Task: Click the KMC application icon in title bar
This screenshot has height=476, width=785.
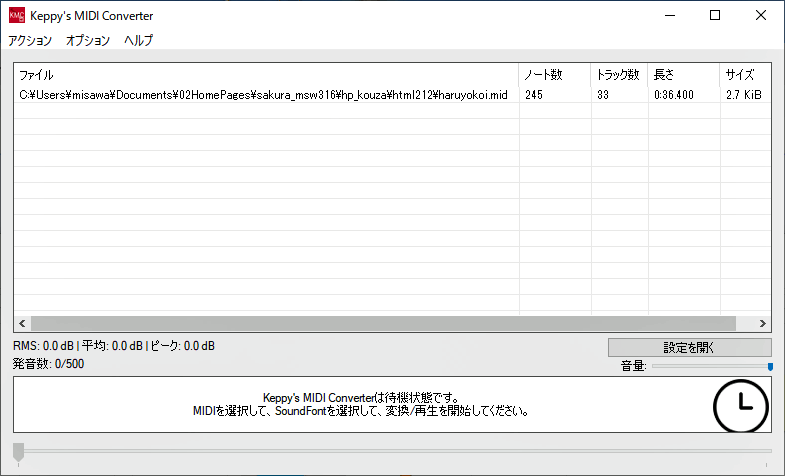Action: coord(17,16)
